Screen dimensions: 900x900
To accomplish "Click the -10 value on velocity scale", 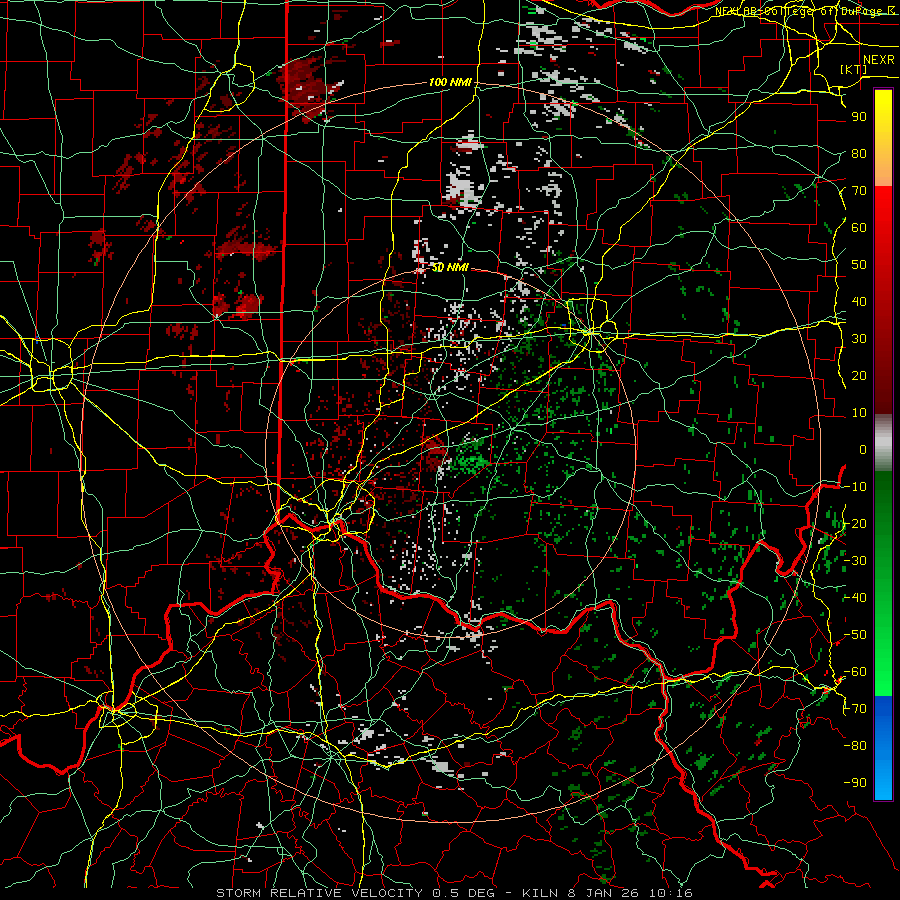I will pos(855,487).
